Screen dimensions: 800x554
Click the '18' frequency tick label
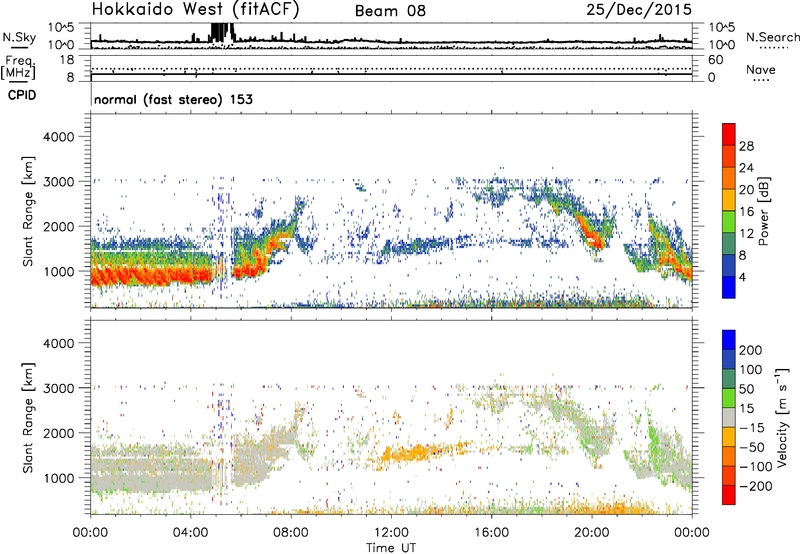[x=66, y=60]
